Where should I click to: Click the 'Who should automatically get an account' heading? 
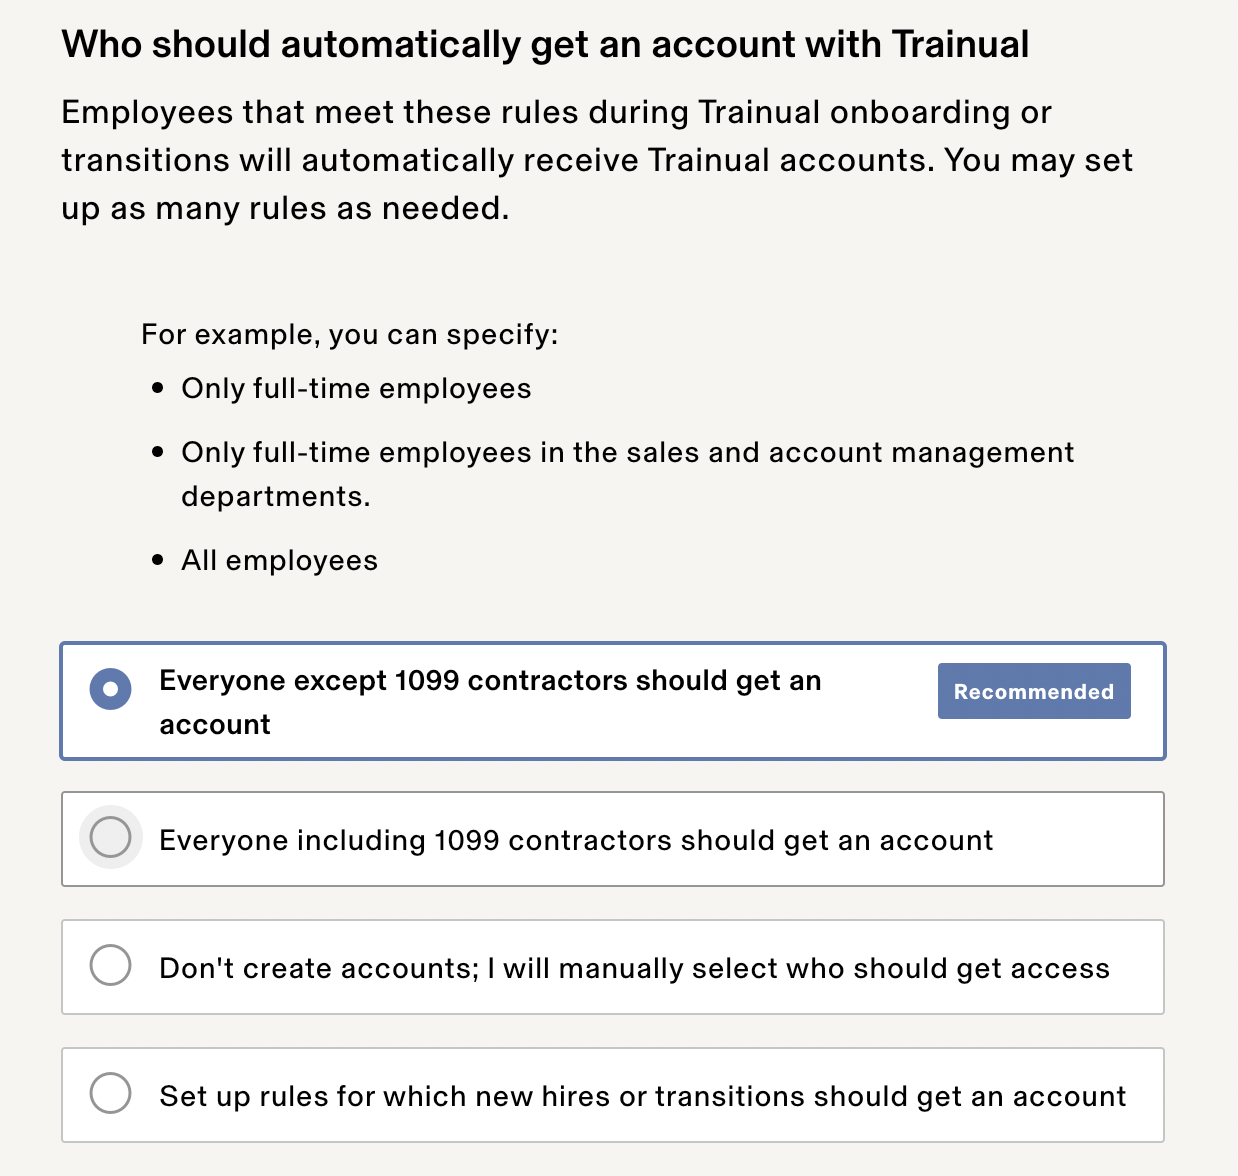pos(545,45)
